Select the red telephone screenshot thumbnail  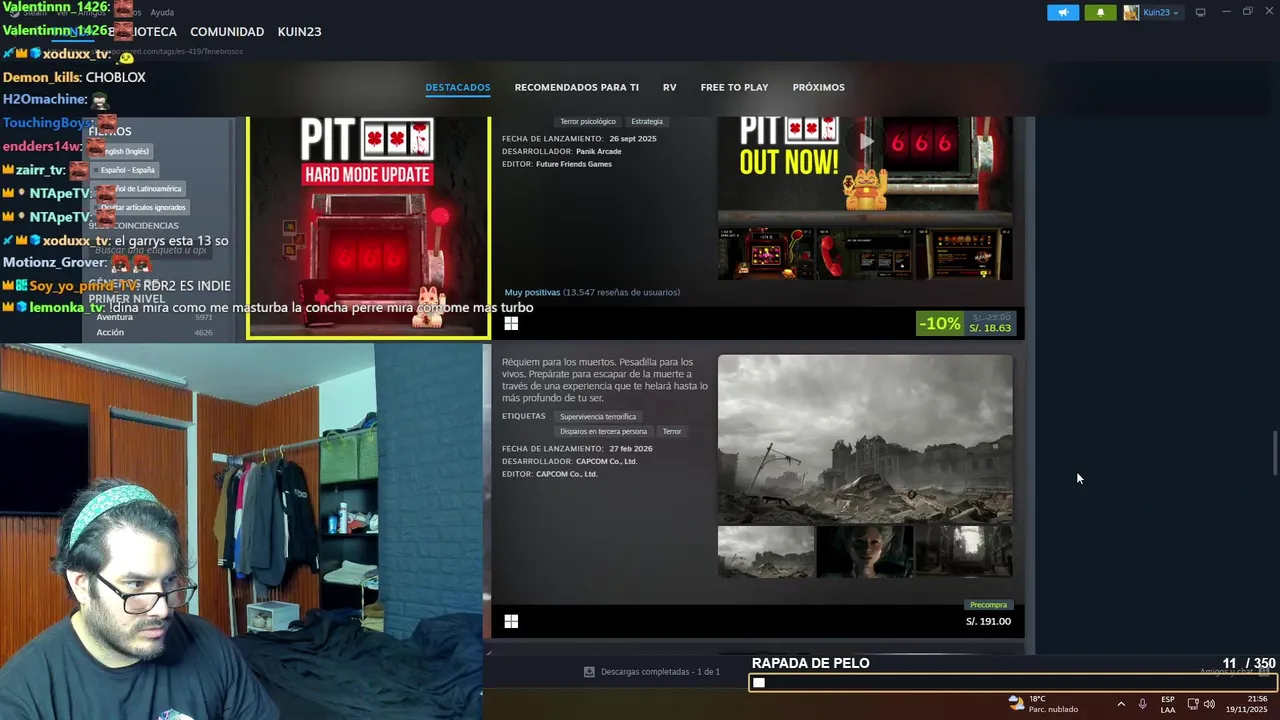[865, 254]
